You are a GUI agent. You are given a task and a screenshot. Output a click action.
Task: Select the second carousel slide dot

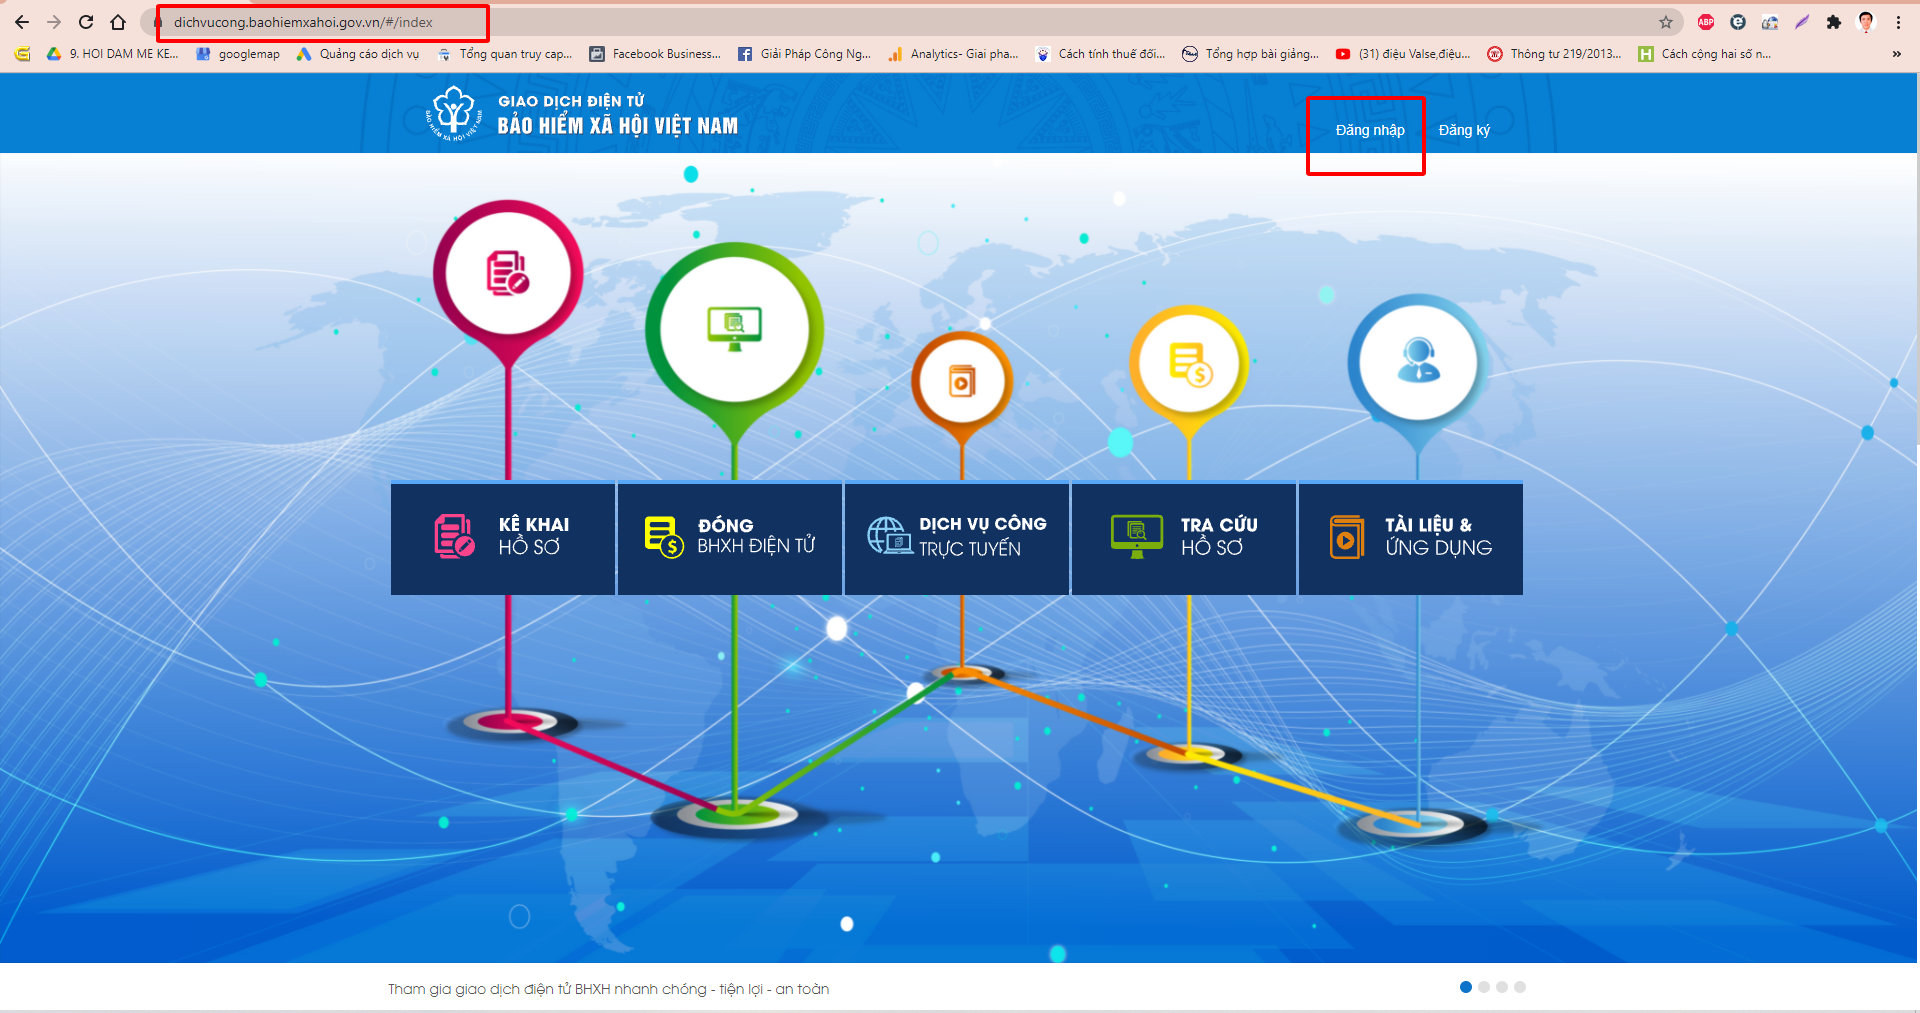pyautogui.click(x=1484, y=987)
